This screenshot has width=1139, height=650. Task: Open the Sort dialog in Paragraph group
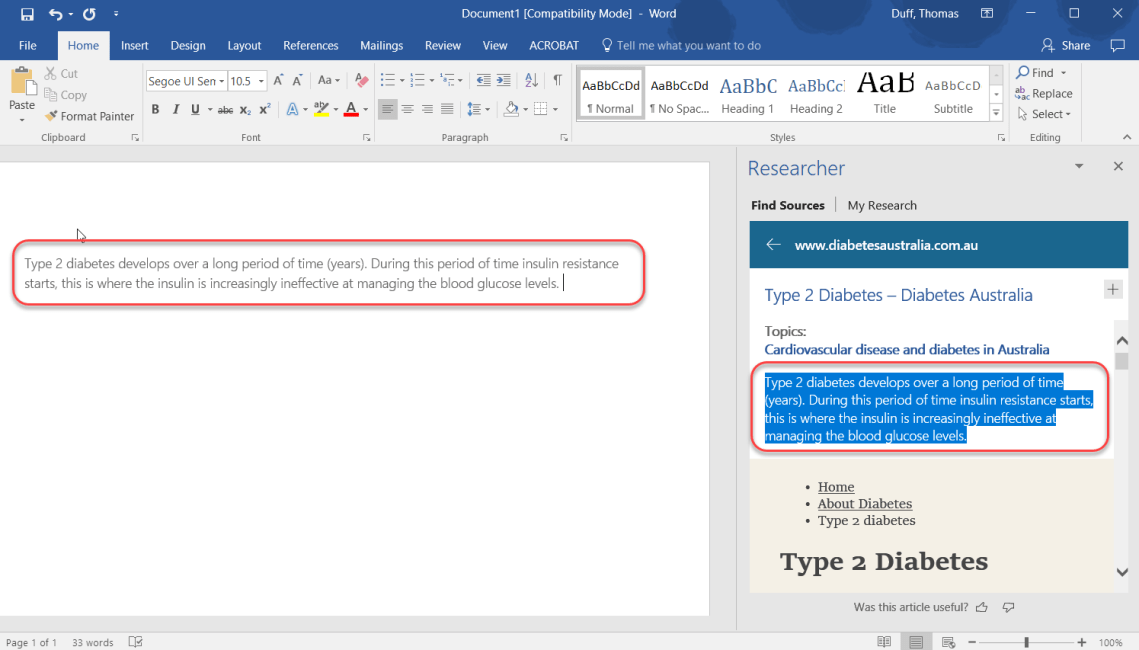(x=531, y=79)
